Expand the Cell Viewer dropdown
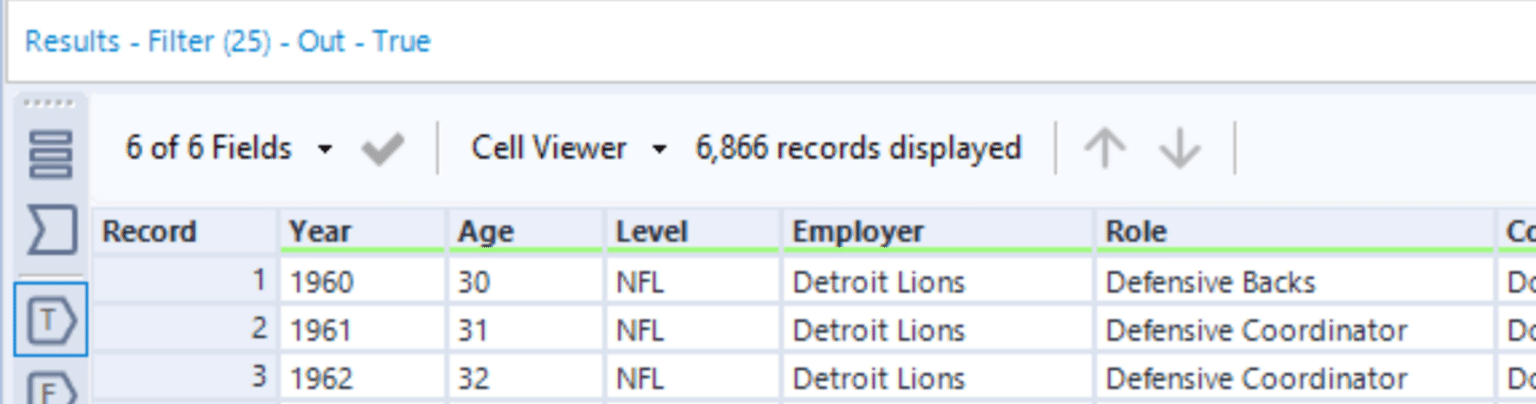This screenshot has width=1536, height=404. coord(568,149)
